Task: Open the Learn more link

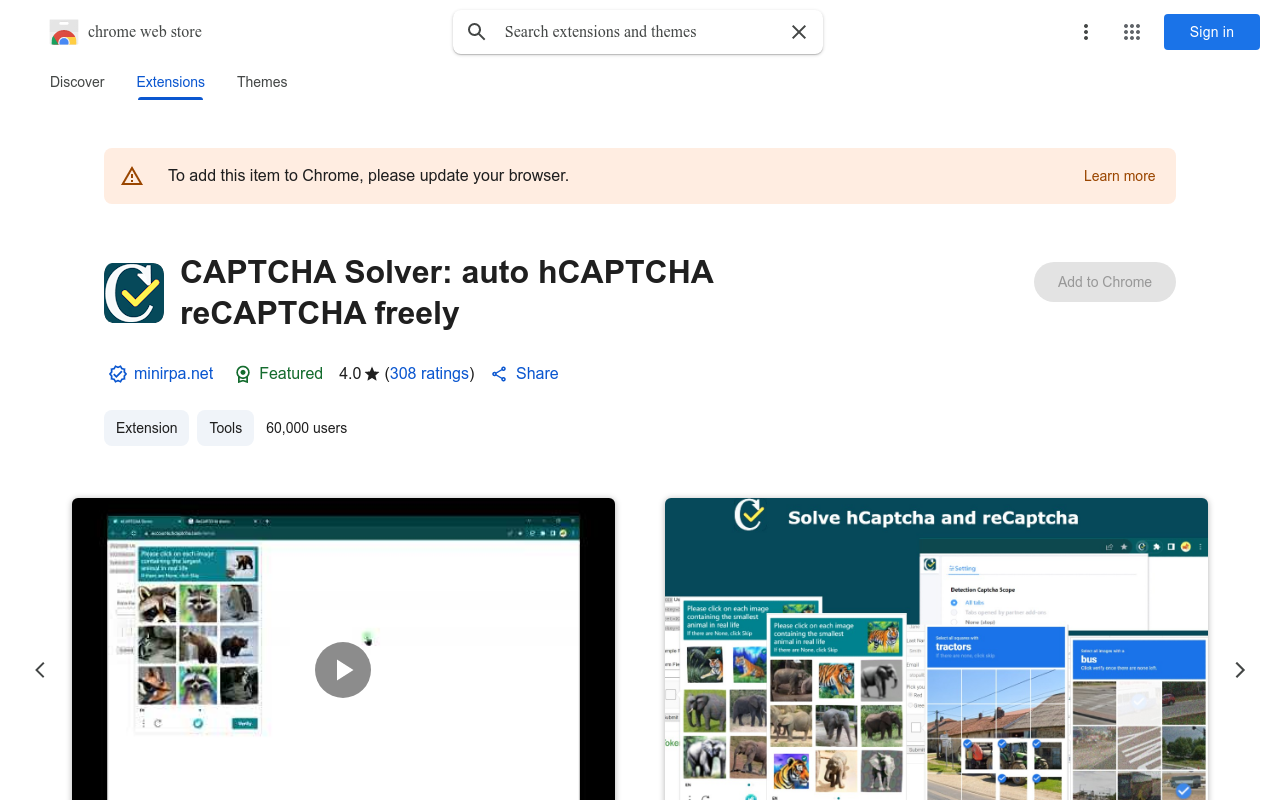Action: [1119, 176]
